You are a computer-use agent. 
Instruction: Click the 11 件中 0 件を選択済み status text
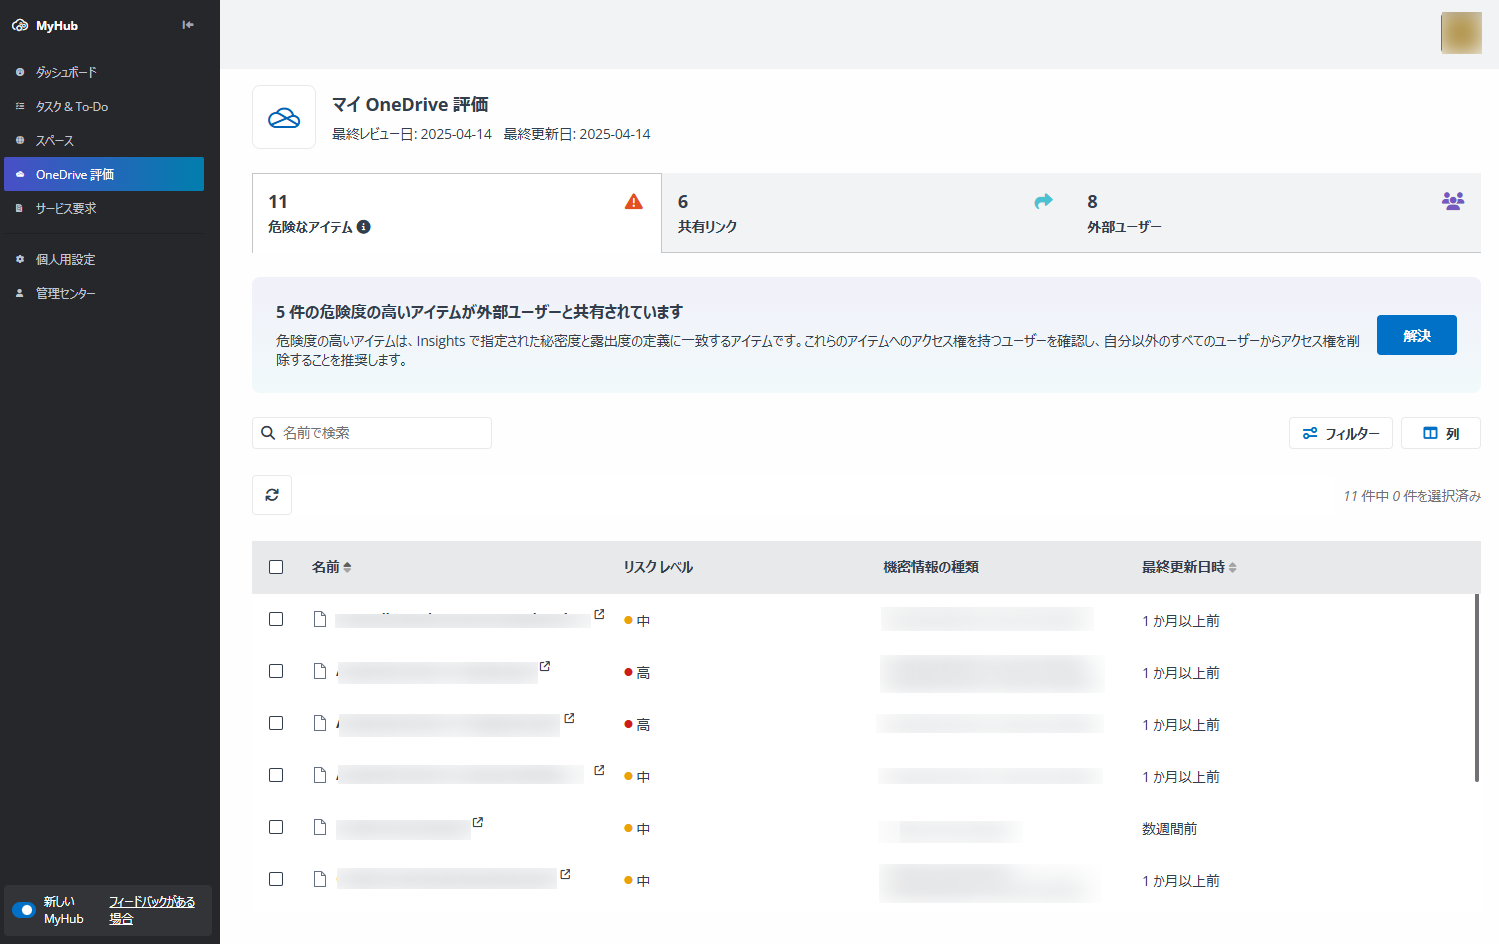coord(1412,496)
